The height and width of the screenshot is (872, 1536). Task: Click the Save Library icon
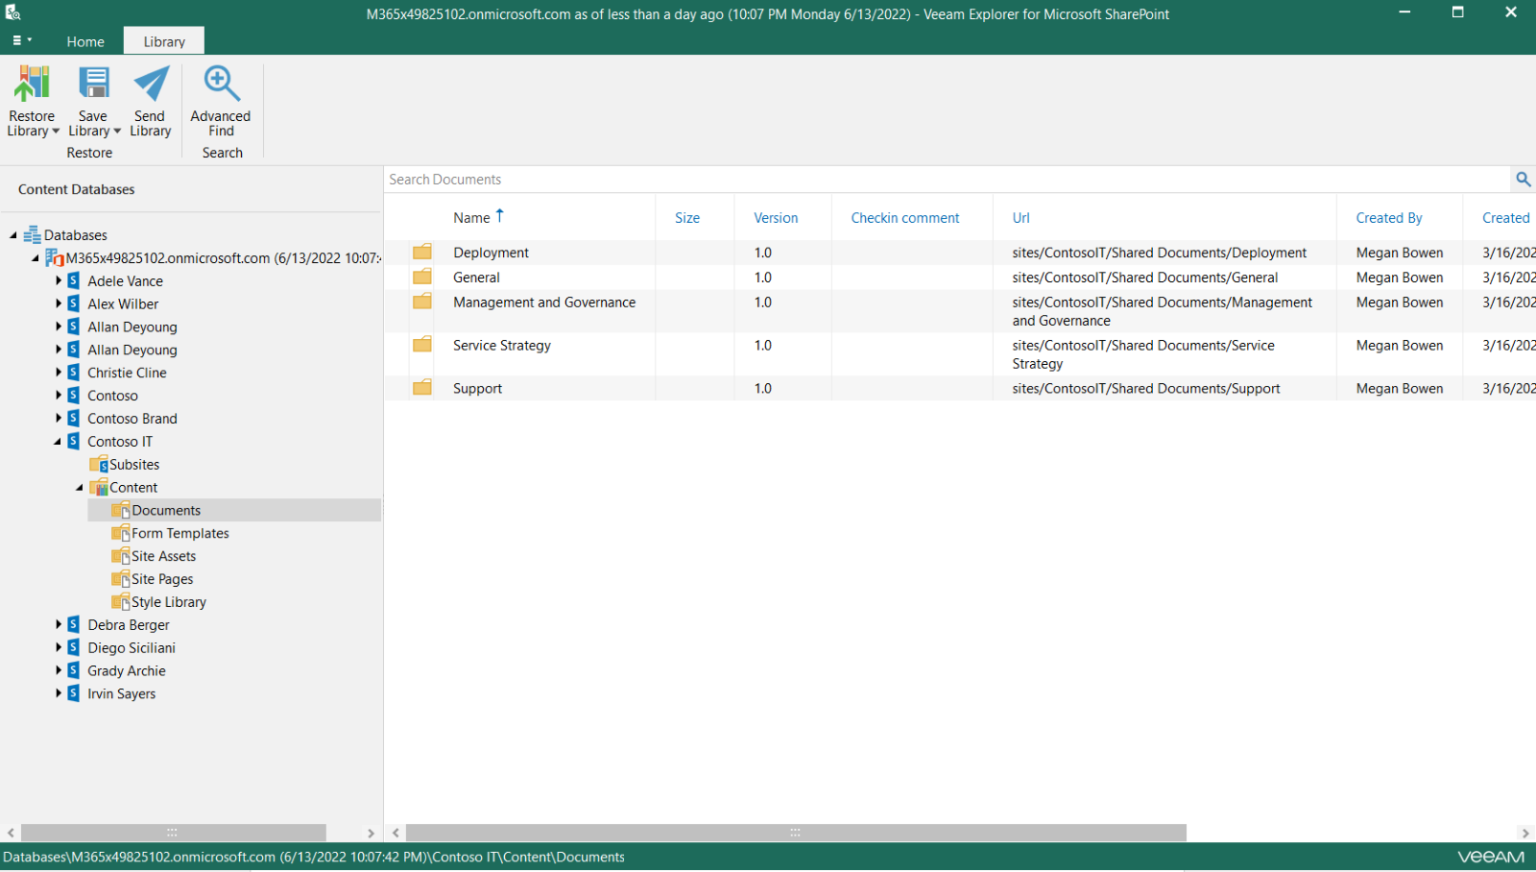point(93,82)
